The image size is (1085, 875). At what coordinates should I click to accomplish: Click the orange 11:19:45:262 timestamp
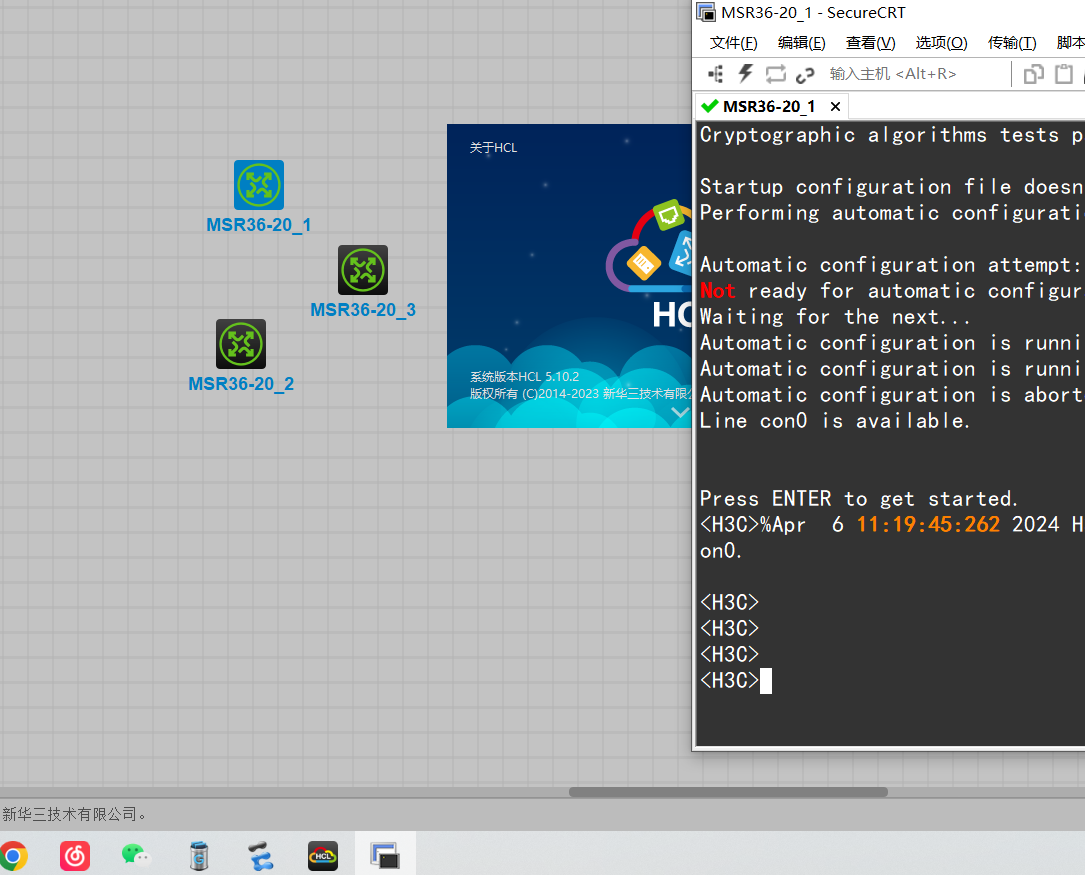[928, 524]
